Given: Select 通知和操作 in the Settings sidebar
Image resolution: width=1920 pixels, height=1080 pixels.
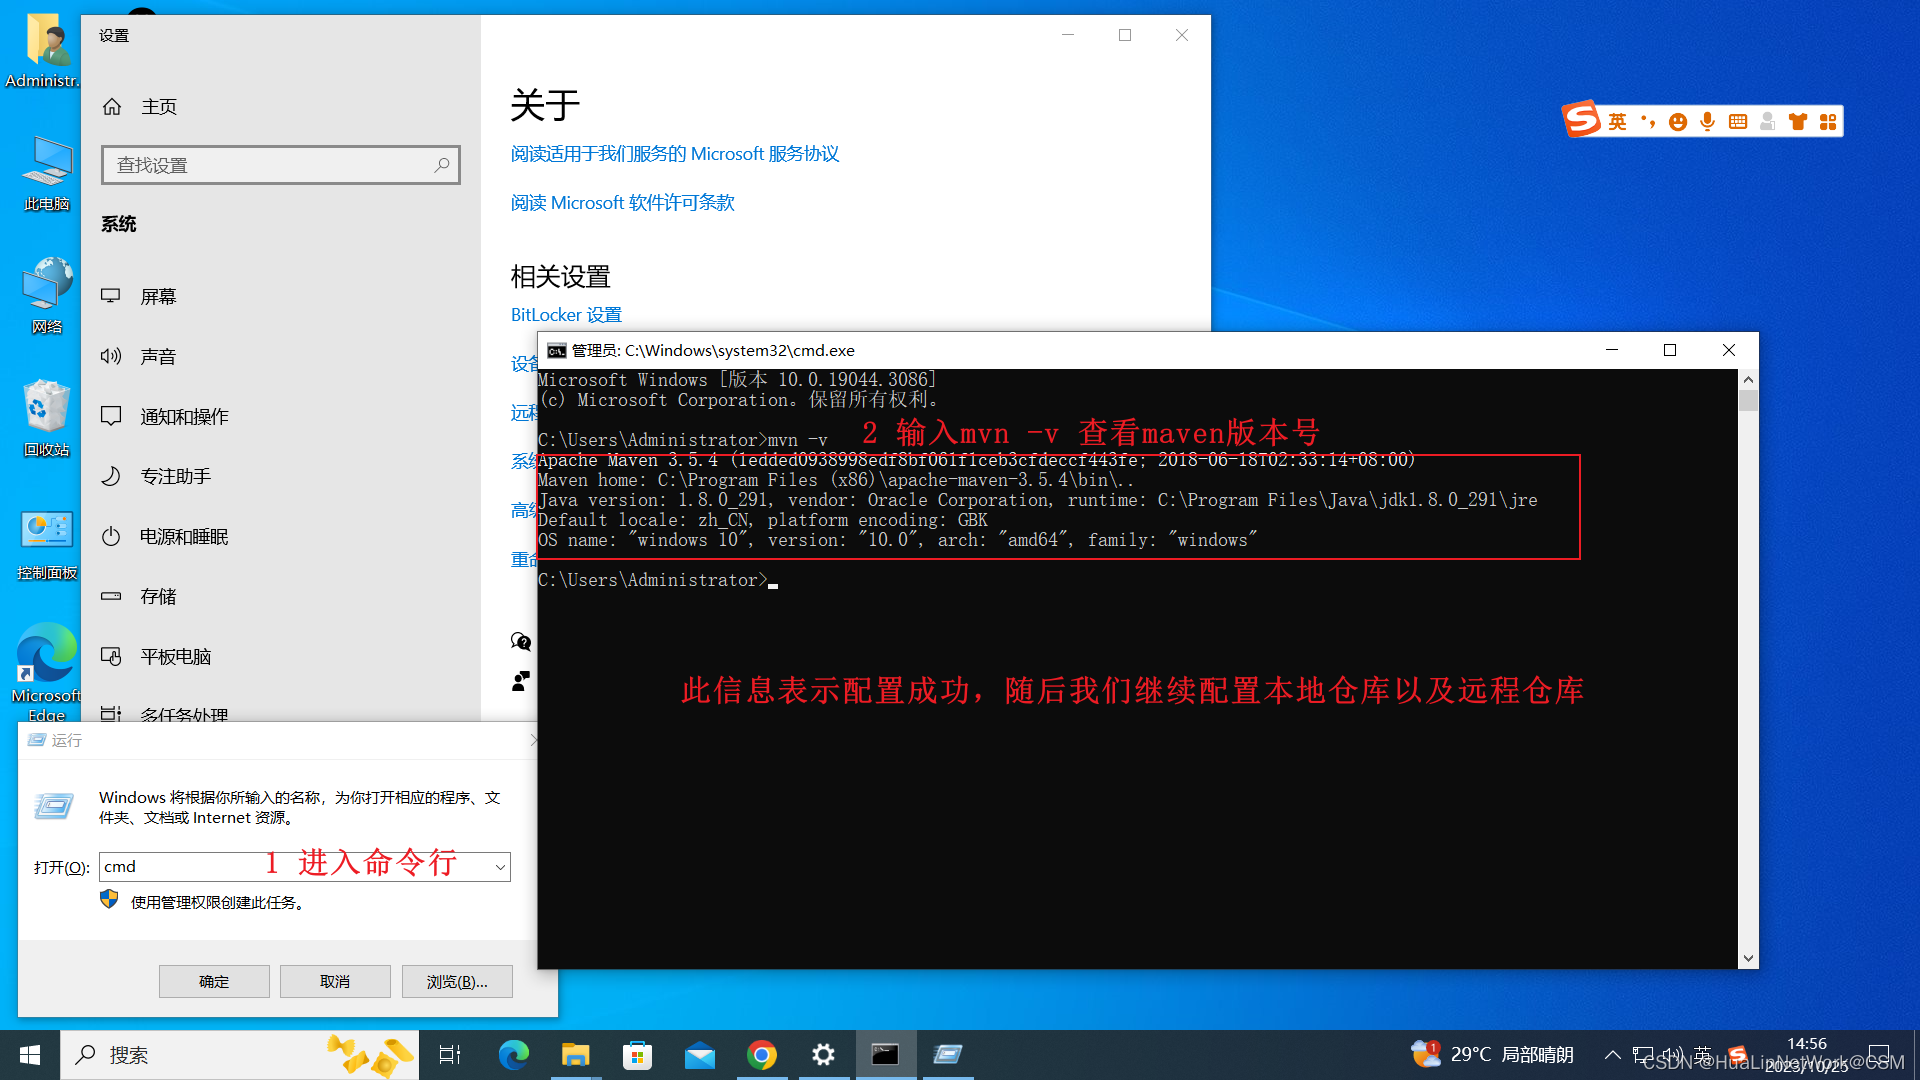Looking at the screenshot, I should 280,416.
